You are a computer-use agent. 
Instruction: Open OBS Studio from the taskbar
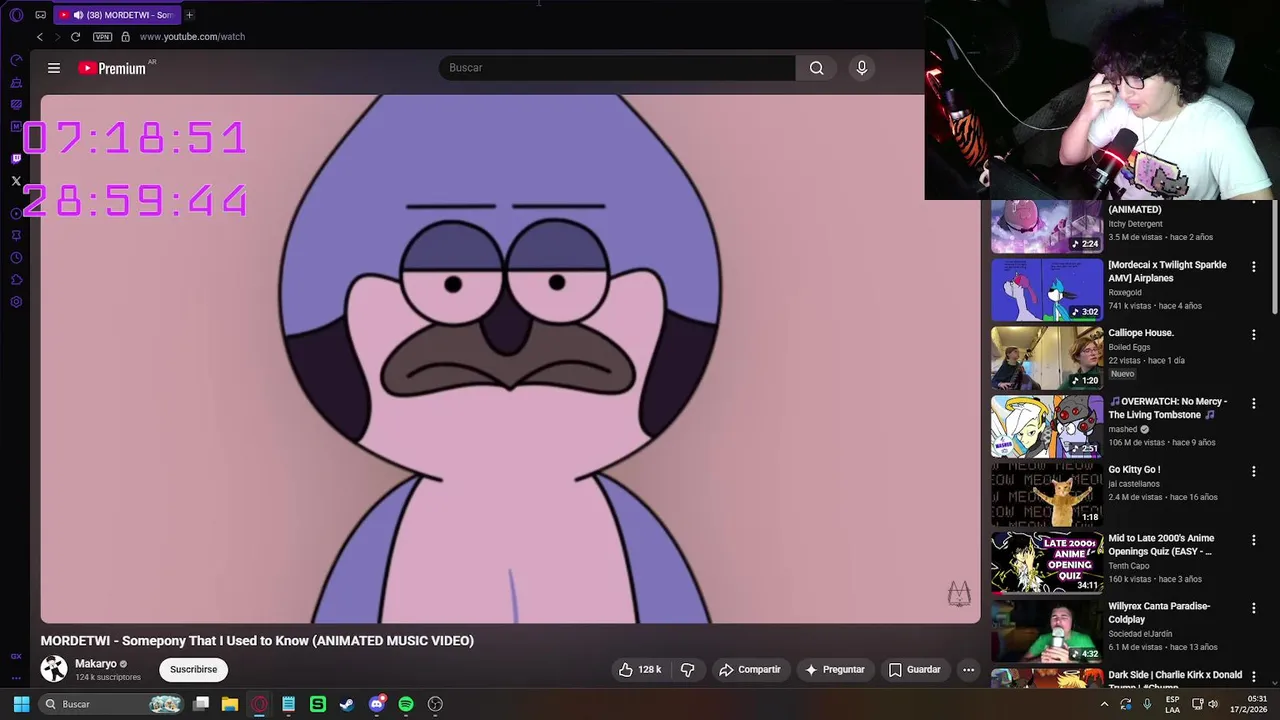(435, 704)
